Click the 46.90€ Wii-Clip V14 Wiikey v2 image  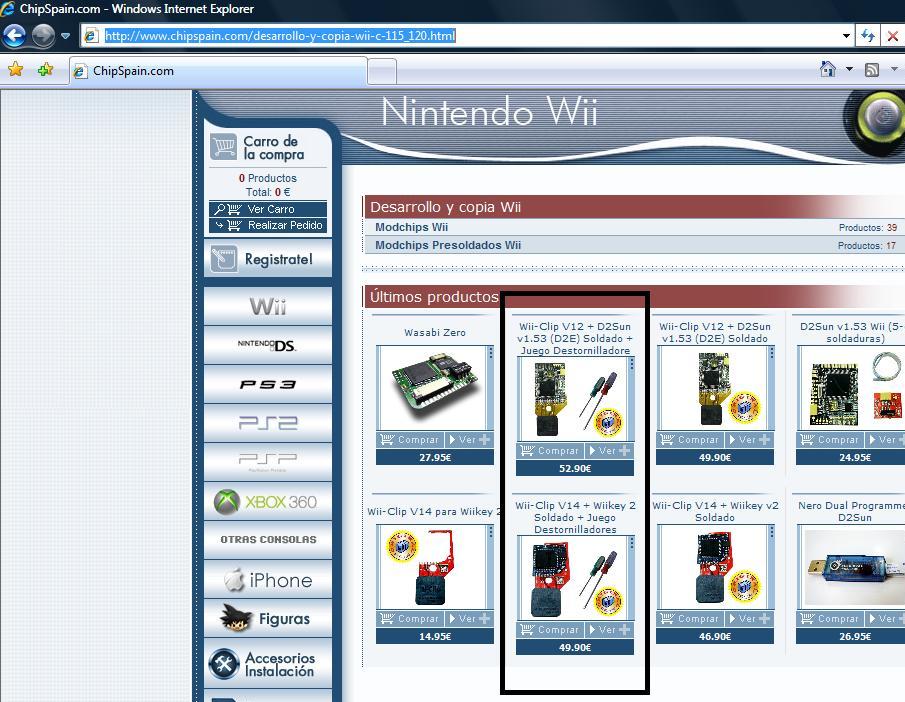click(715, 567)
